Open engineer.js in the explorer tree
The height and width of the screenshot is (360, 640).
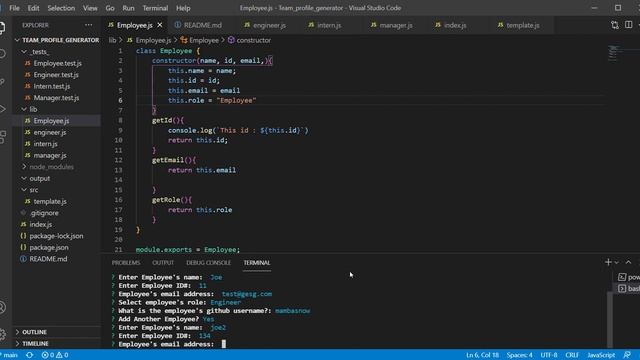(50, 132)
